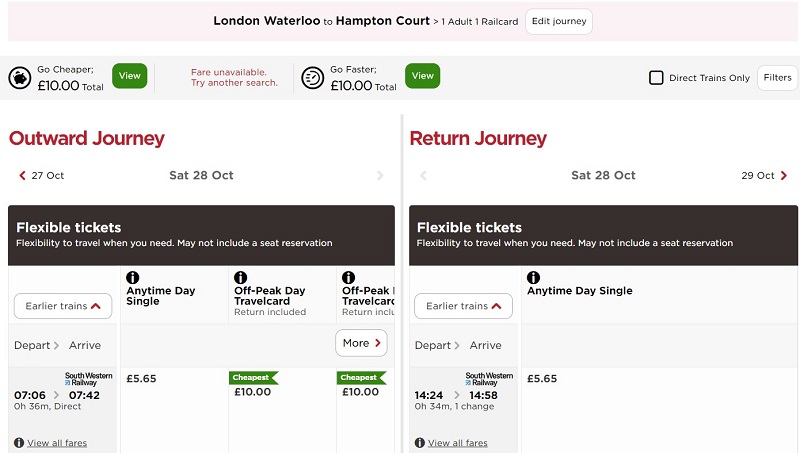Click info icon beside return View all fares
The image size is (800, 453).
[419, 443]
